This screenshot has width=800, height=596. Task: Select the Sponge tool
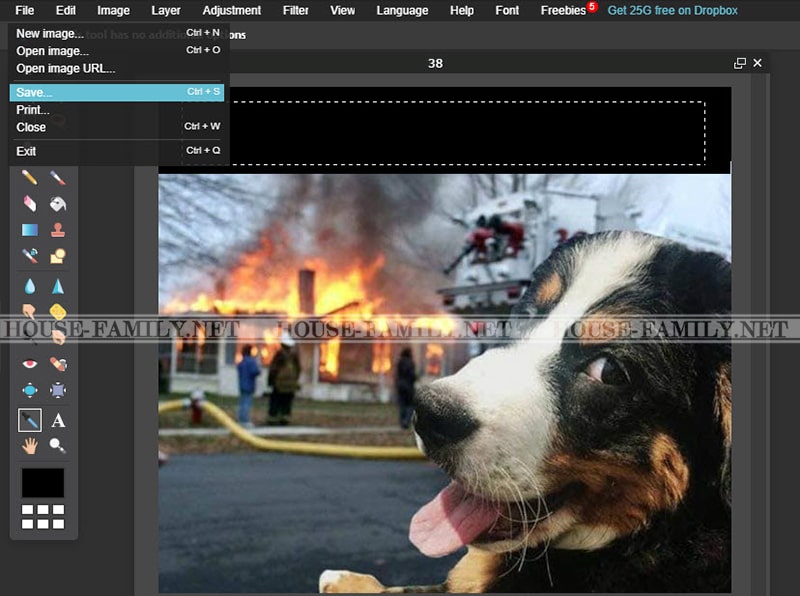58,311
